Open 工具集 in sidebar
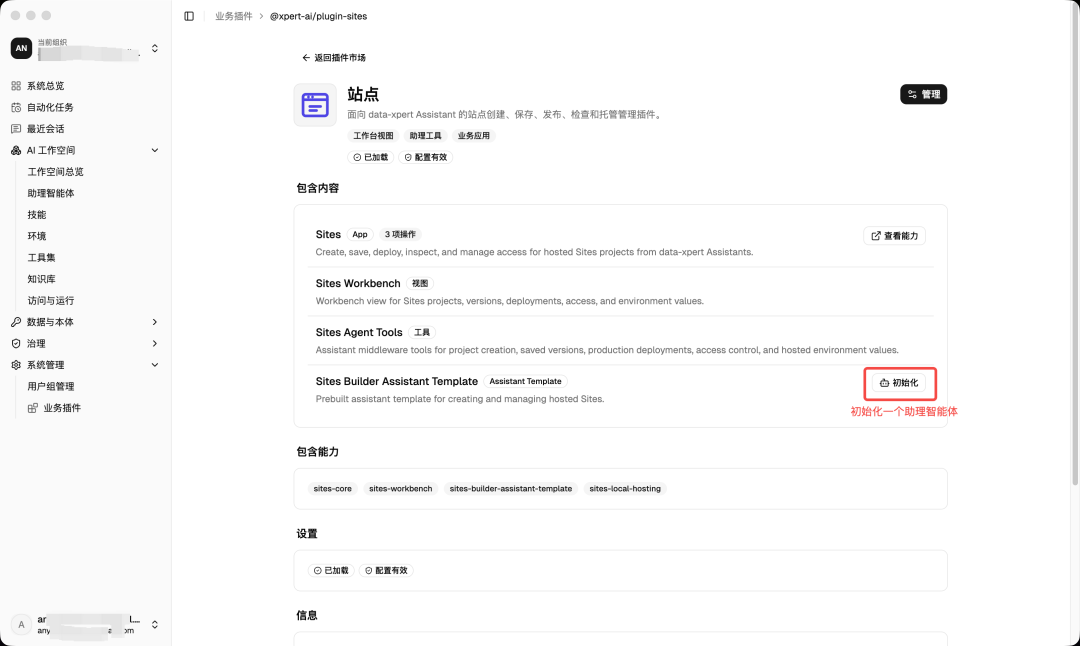Screen dimensions: 1080x646 tap(41, 257)
